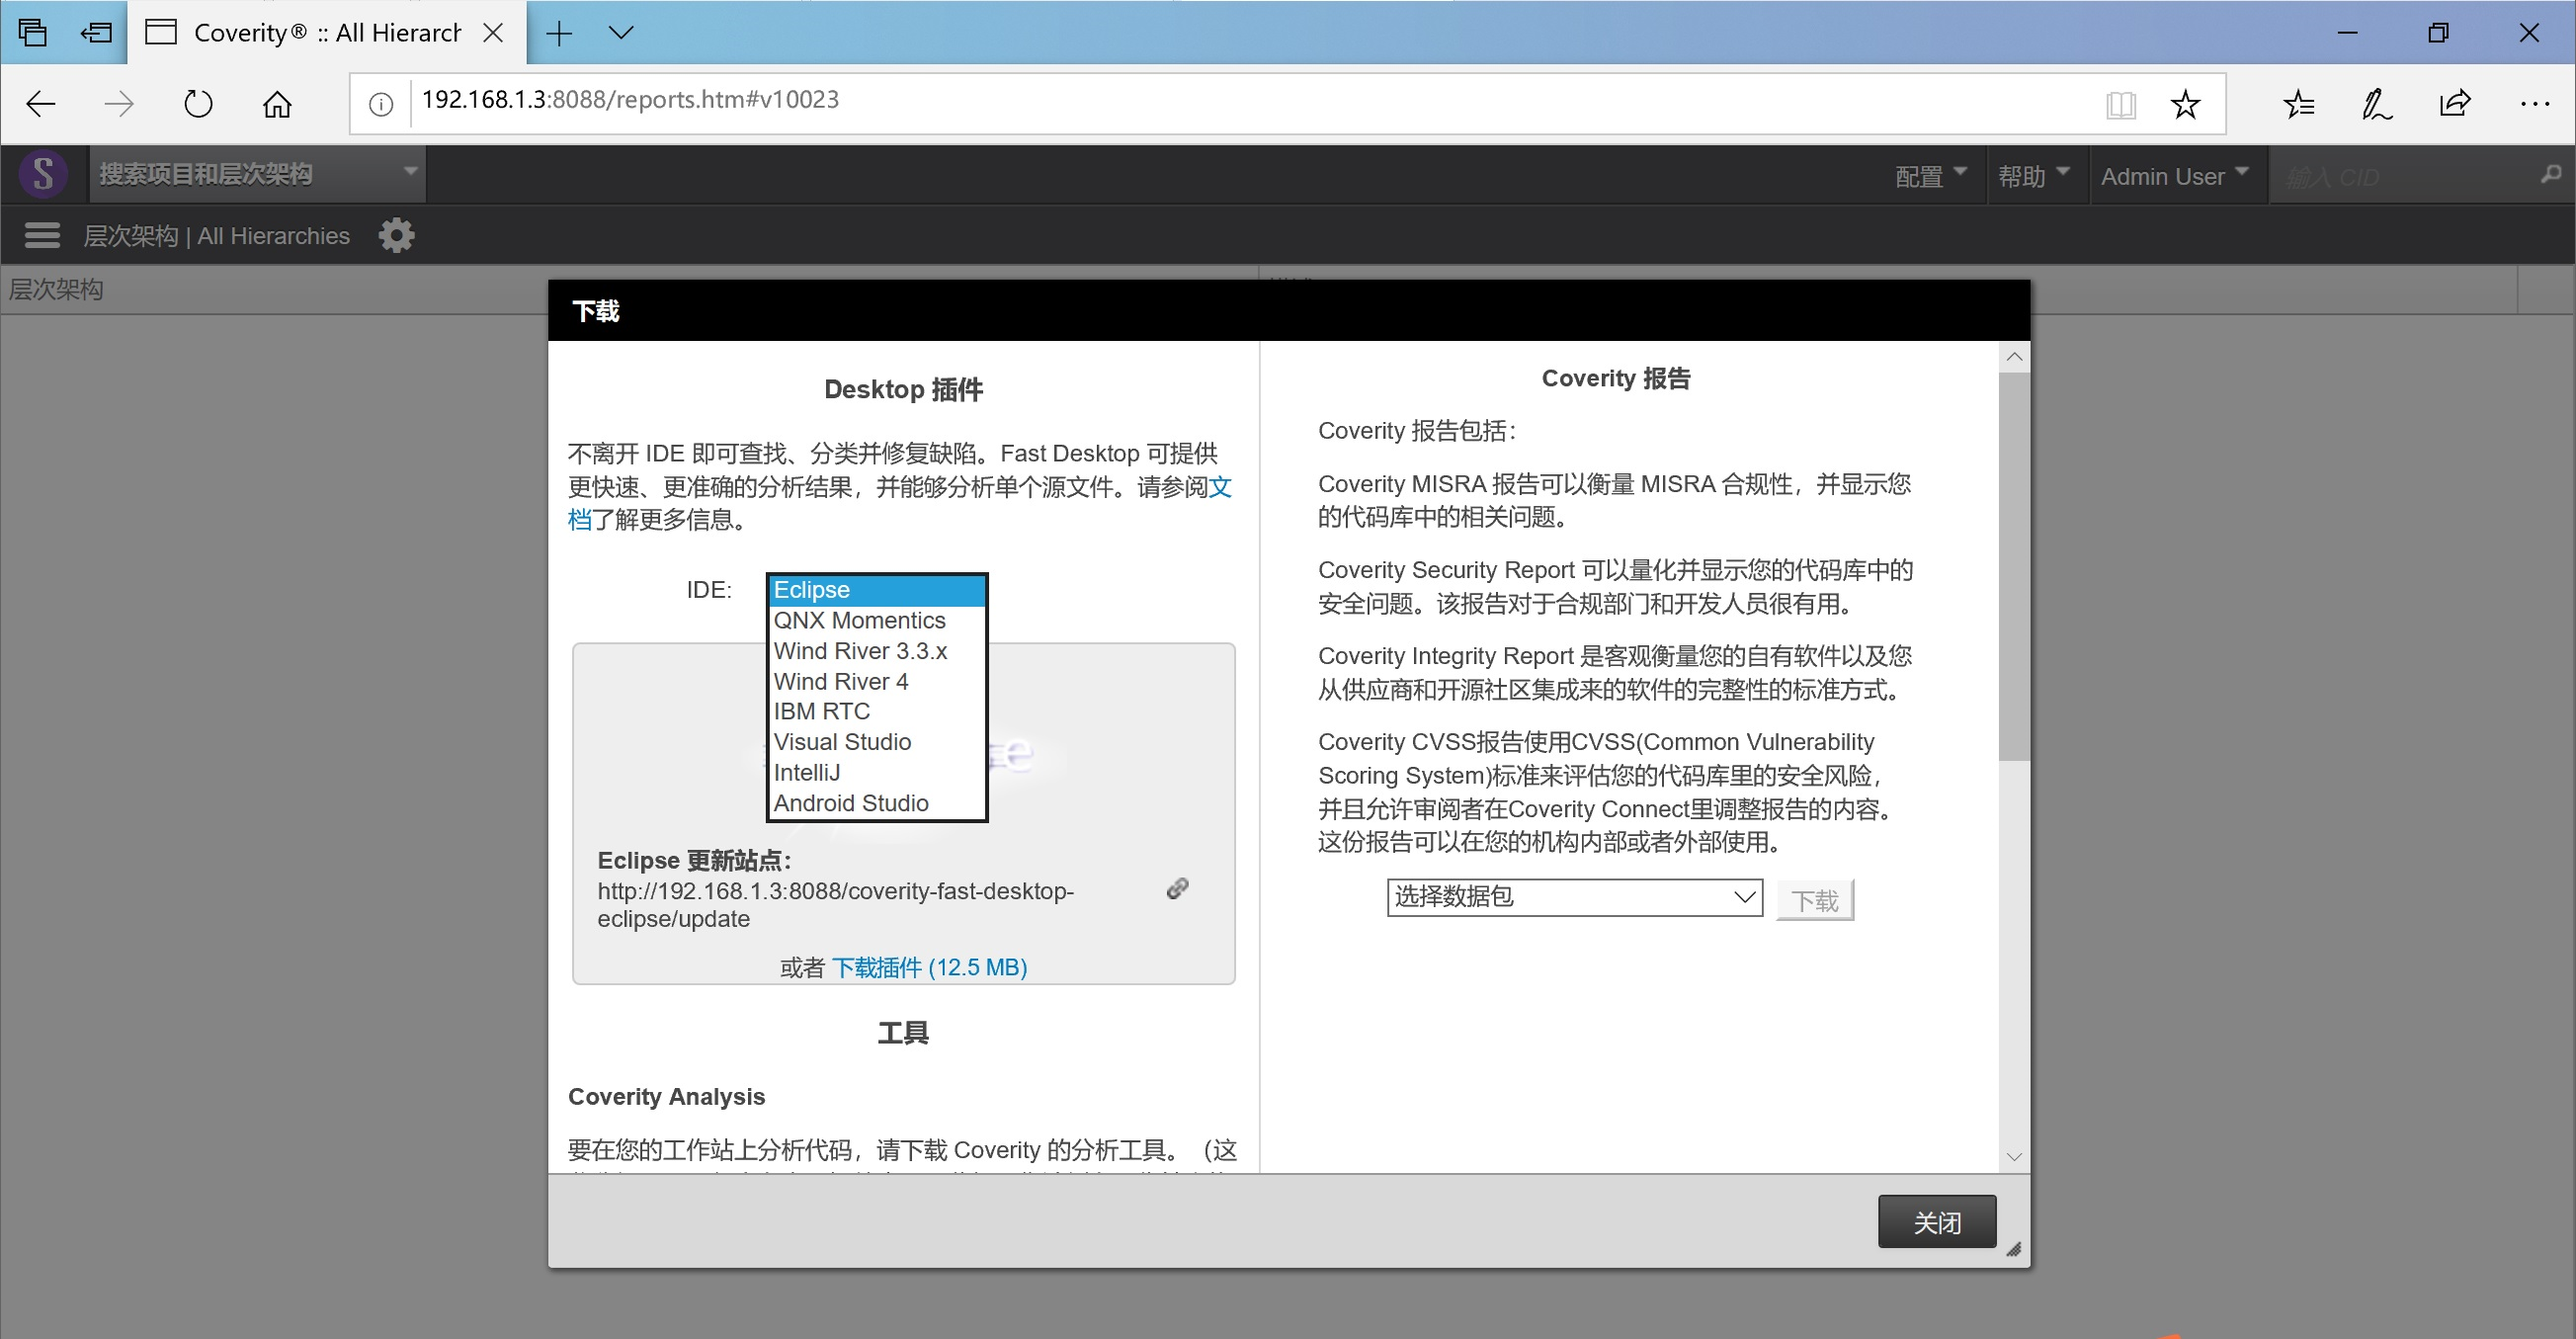Click the 关闭 button to close the dialog
Screen dimensions: 2576x1339
[1936, 1221]
